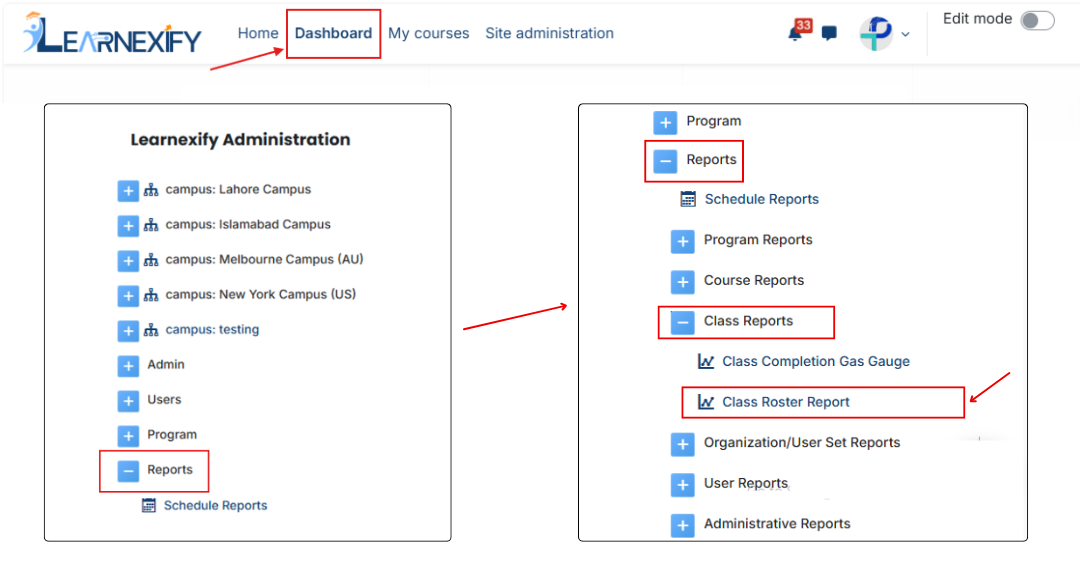1080x566 pixels.
Task: Click the 'Learnexify Administration' heading
Action: click(240, 140)
